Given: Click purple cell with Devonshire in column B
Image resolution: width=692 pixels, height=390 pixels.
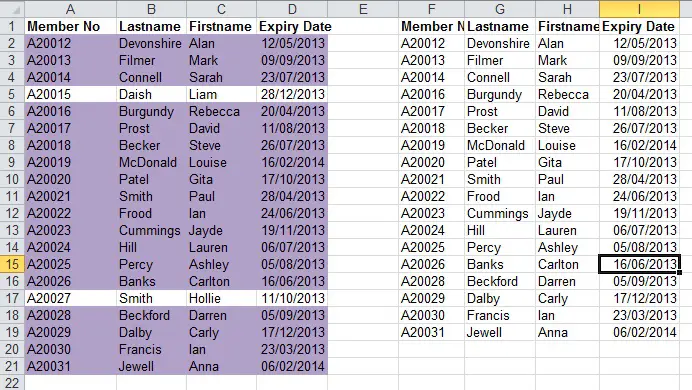Looking at the screenshot, I should coord(151,43).
